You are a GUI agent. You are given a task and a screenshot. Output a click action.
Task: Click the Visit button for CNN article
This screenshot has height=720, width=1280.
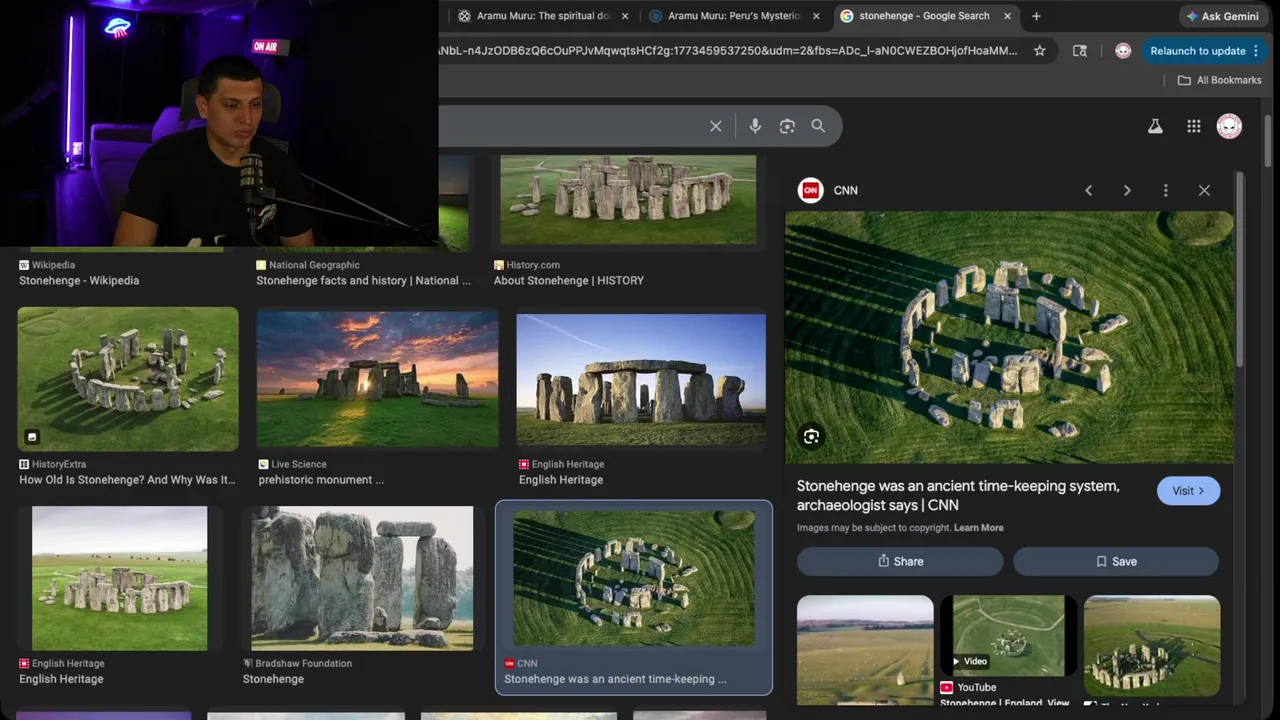tap(1188, 491)
